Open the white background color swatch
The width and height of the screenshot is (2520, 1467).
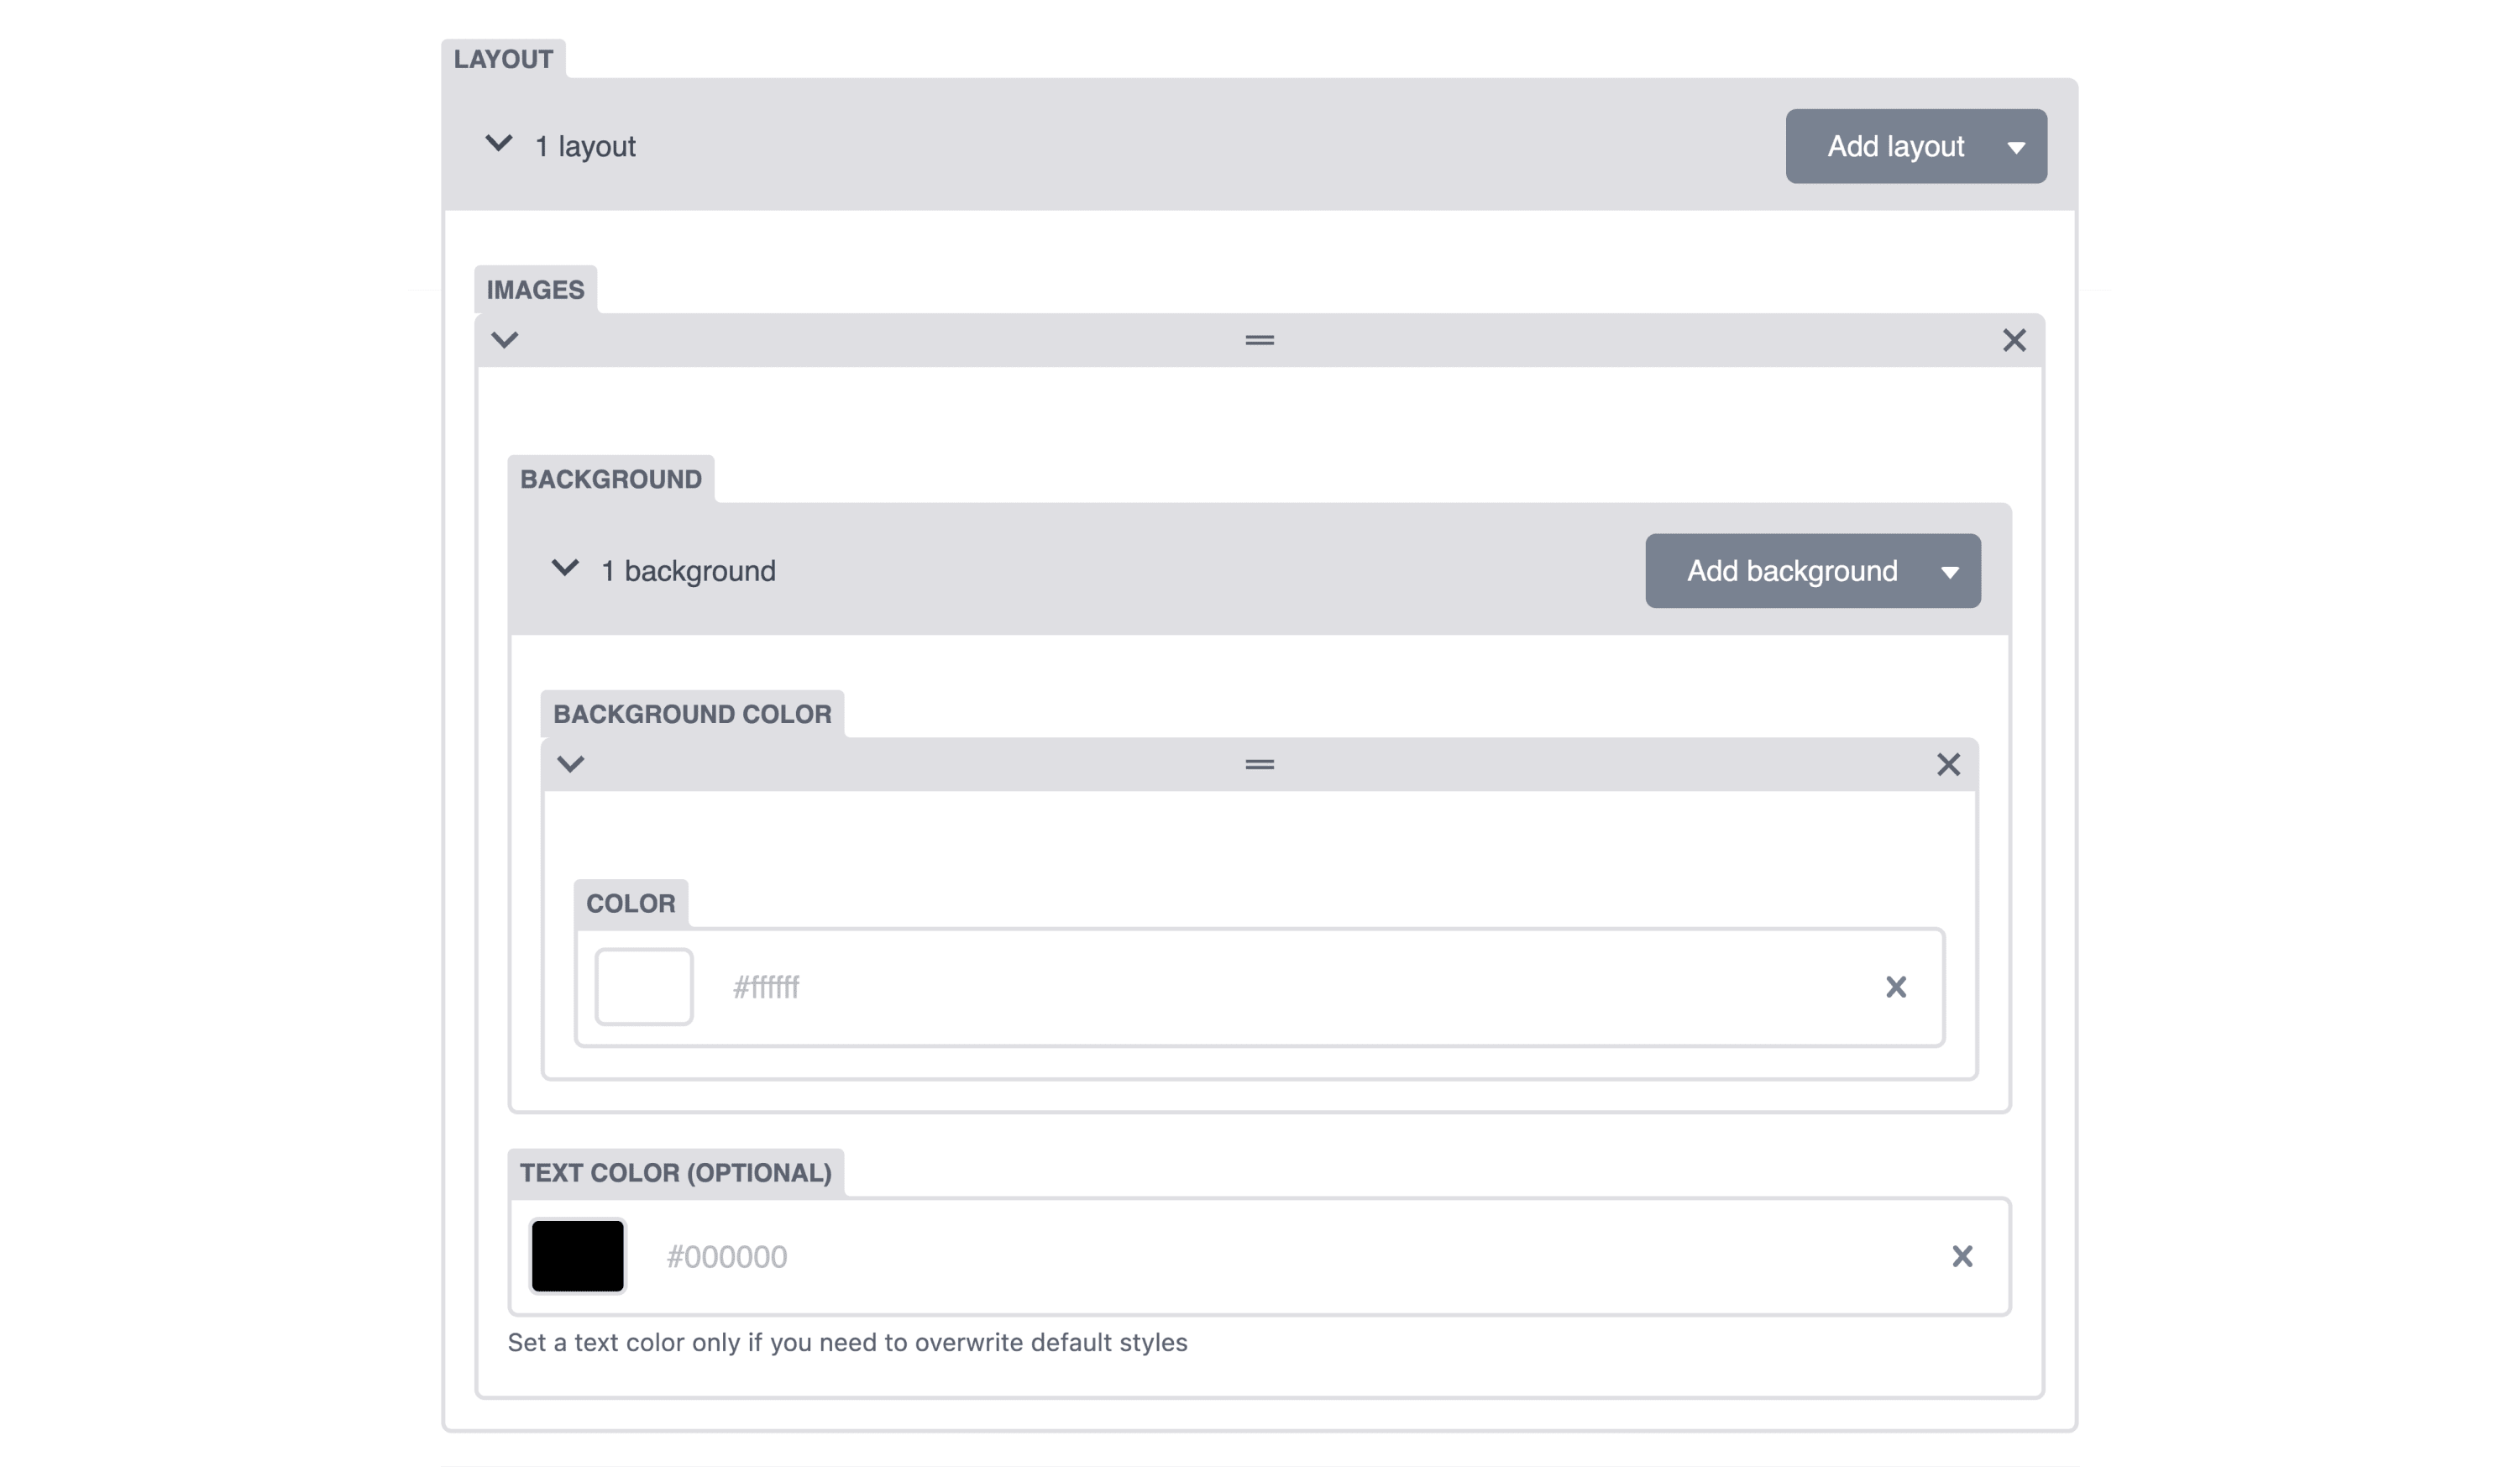click(643, 986)
